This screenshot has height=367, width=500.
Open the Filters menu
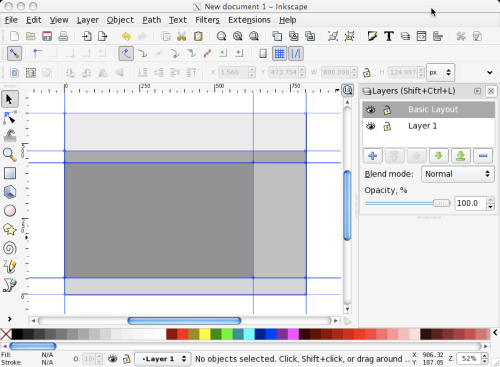207,20
